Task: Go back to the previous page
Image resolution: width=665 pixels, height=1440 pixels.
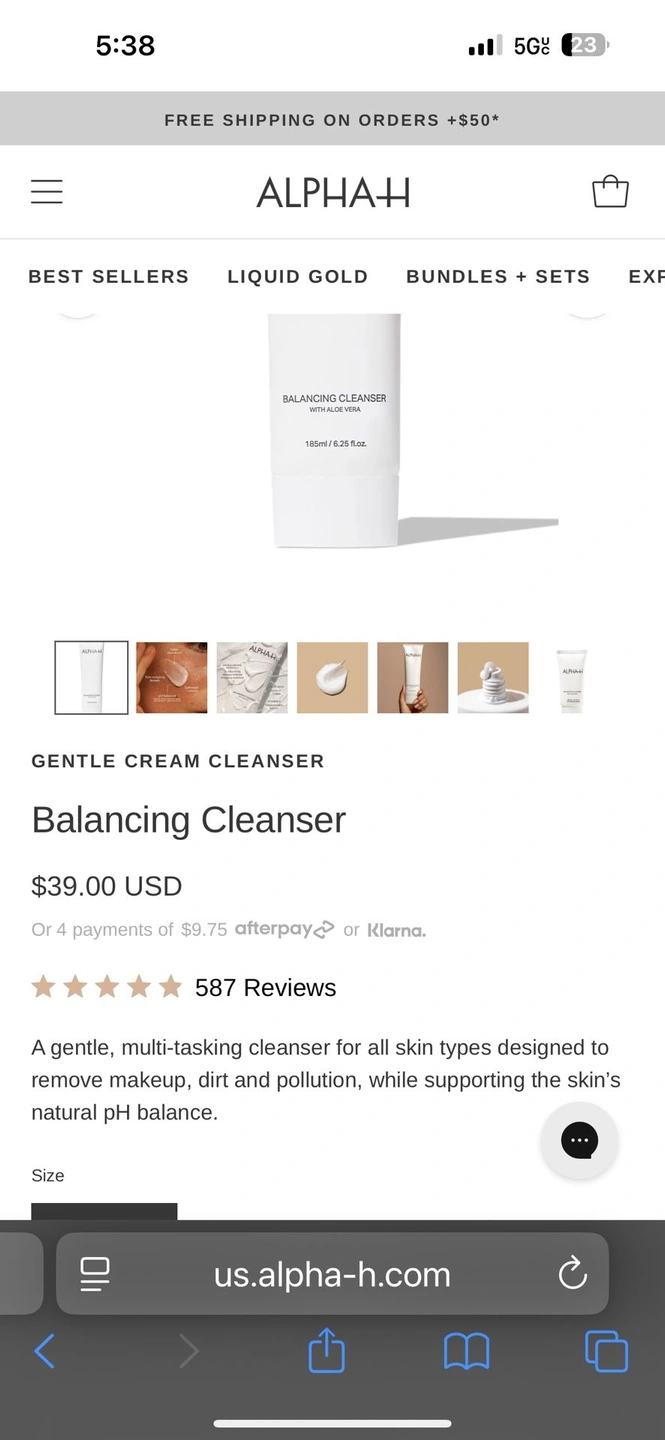Action: pyautogui.click(x=44, y=1352)
